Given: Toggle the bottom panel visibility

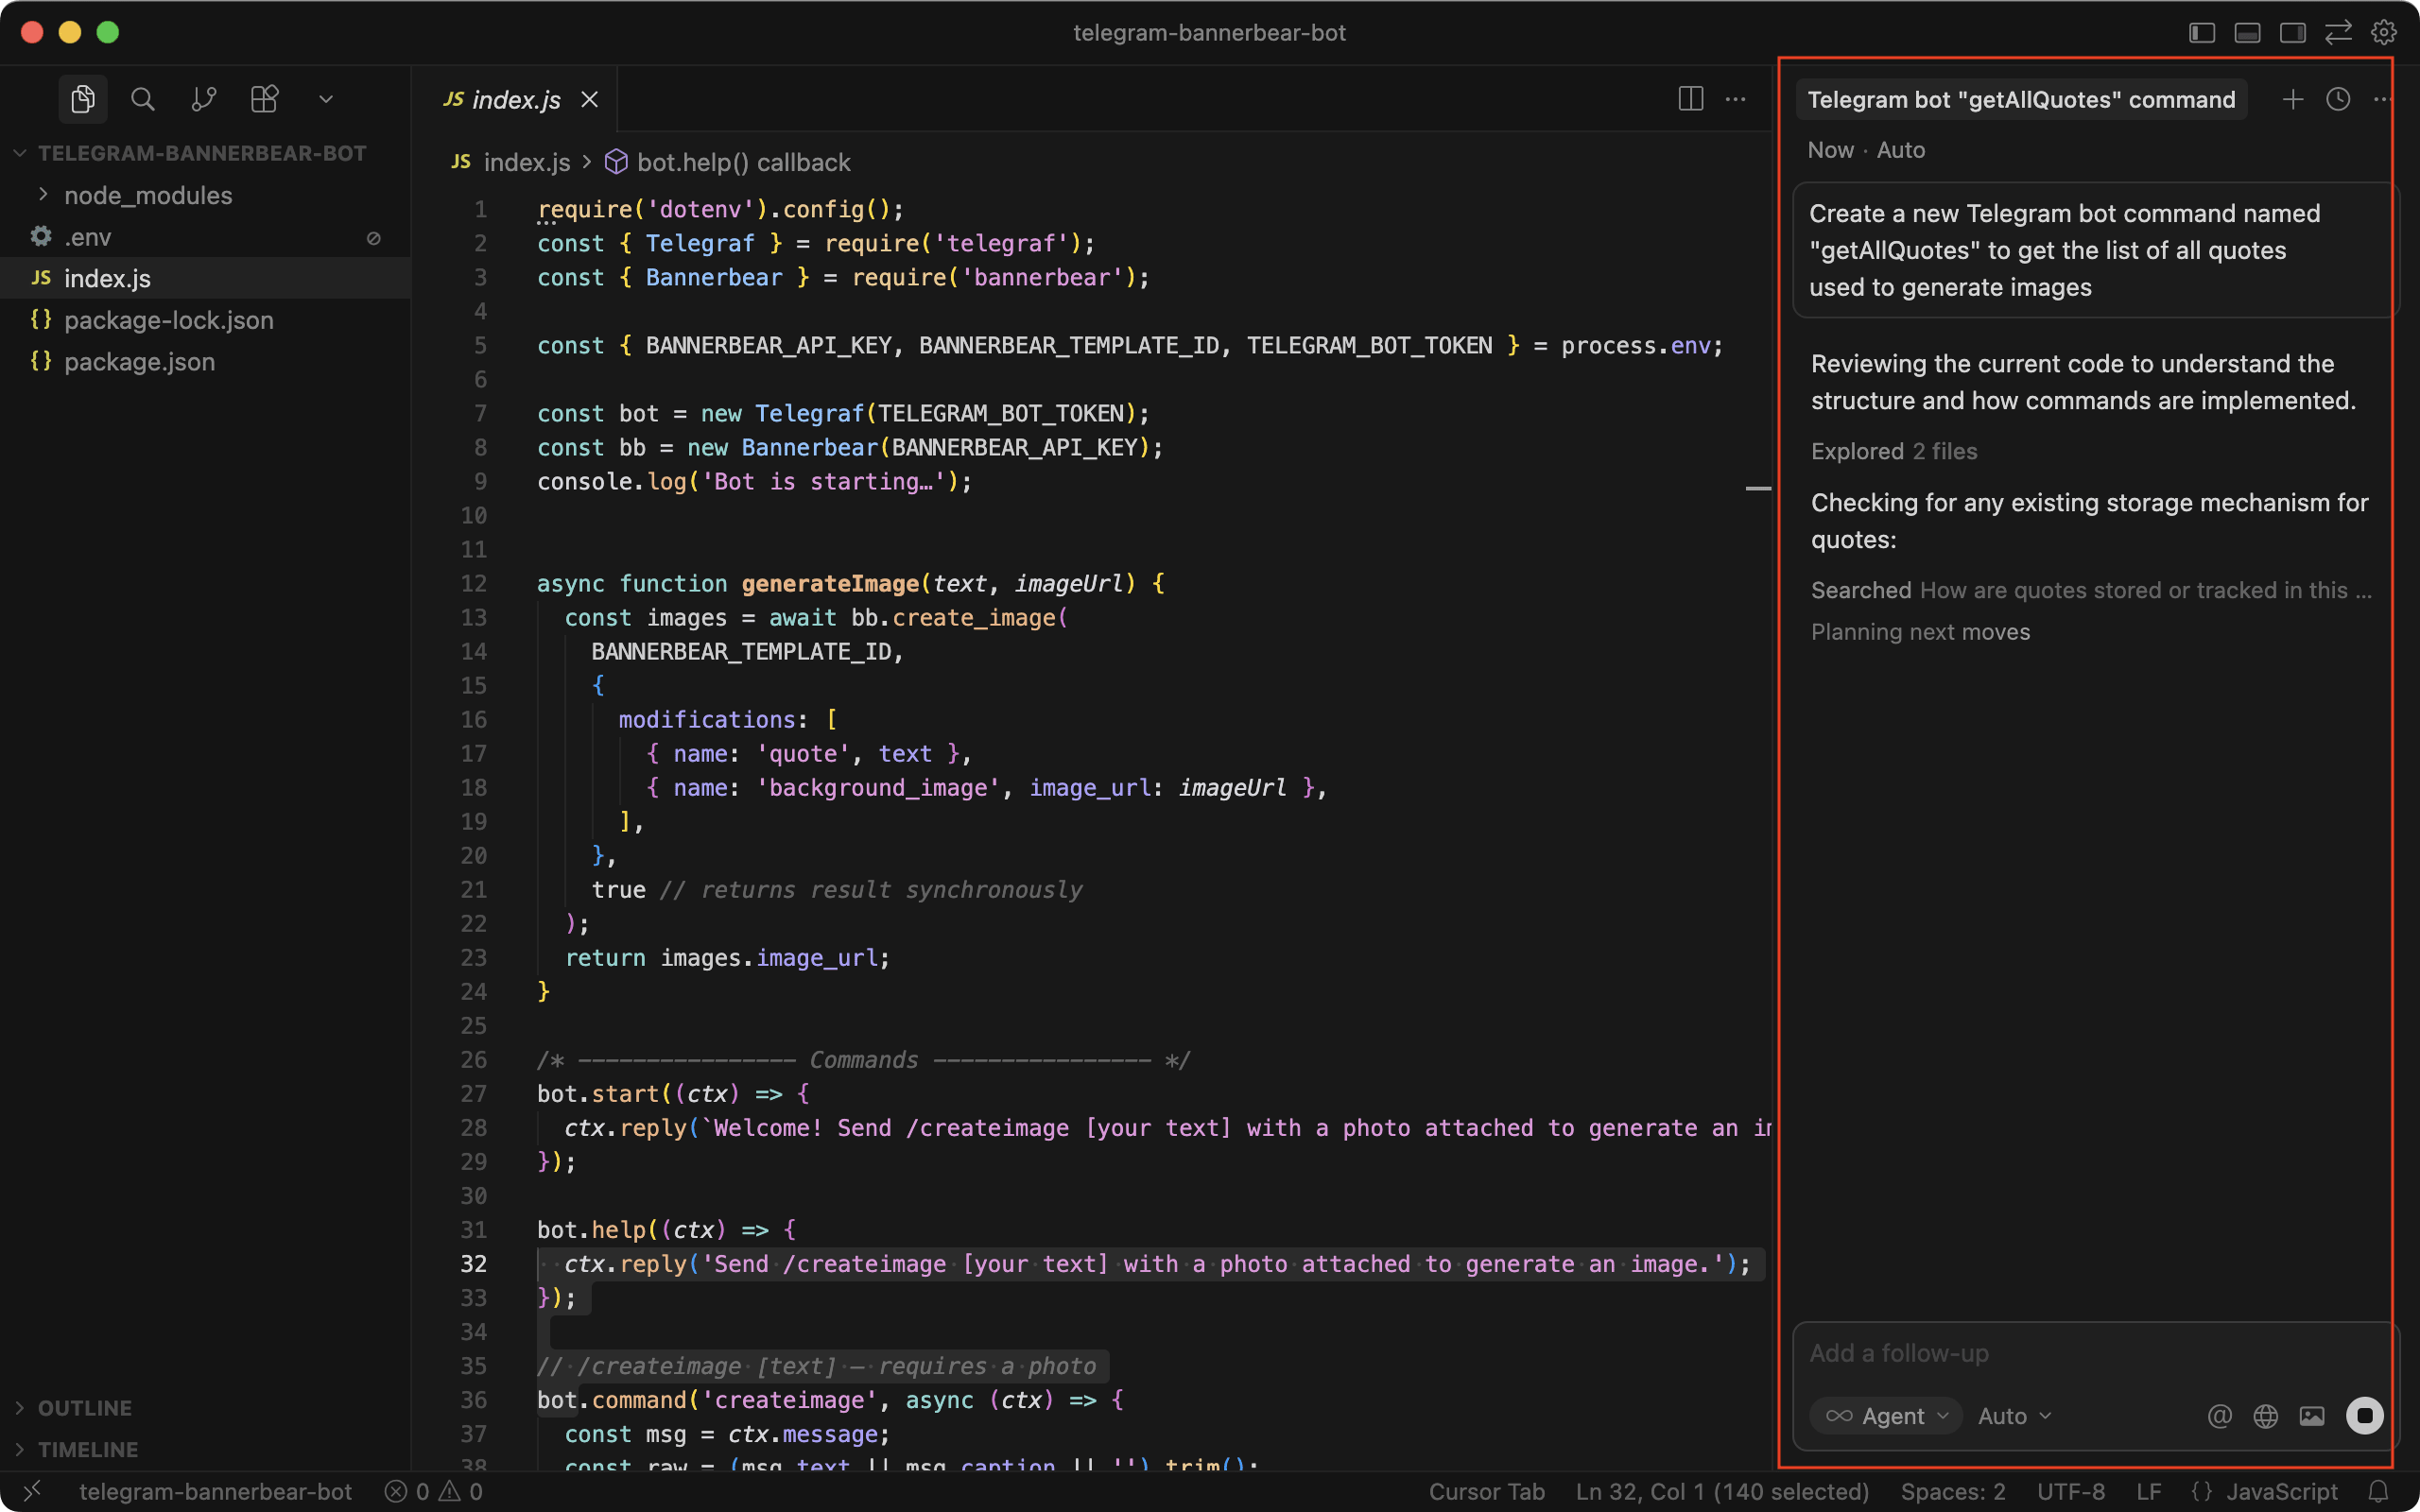Looking at the screenshot, I should (x=2247, y=32).
